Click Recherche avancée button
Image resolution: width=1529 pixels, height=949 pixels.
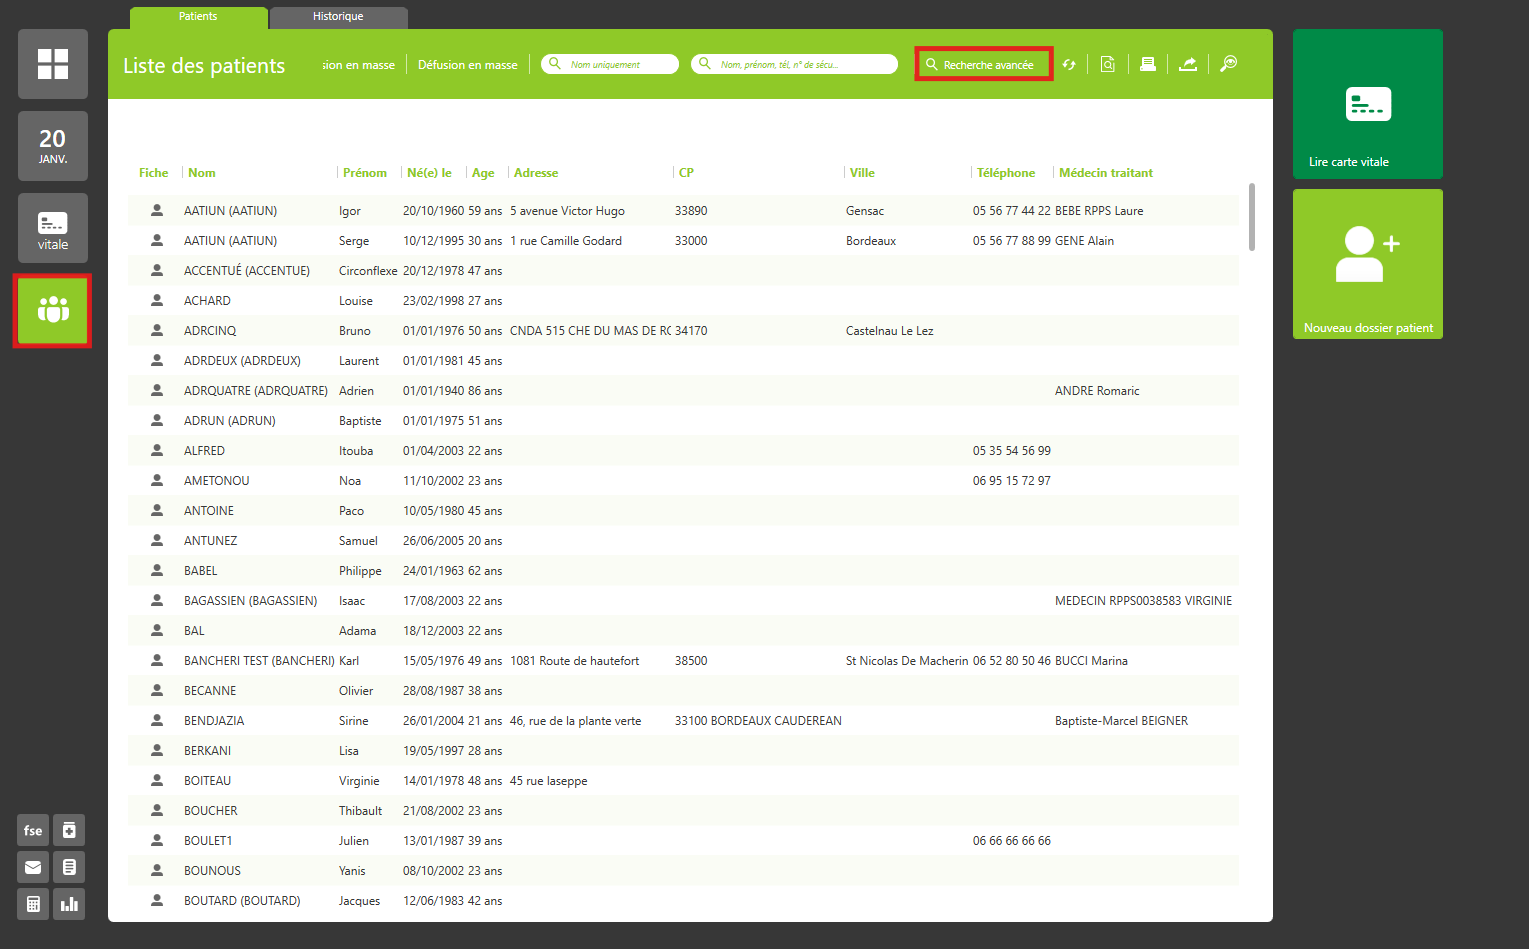click(x=984, y=64)
